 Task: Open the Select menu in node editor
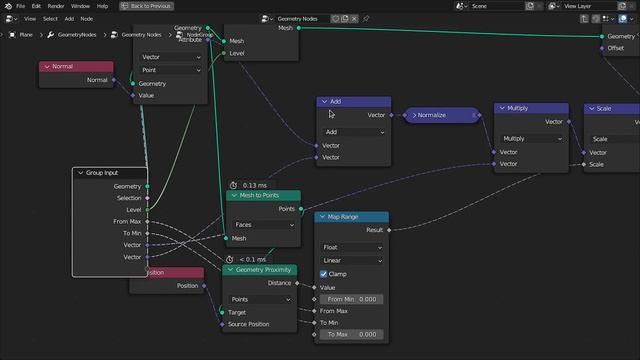pos(50,19)
